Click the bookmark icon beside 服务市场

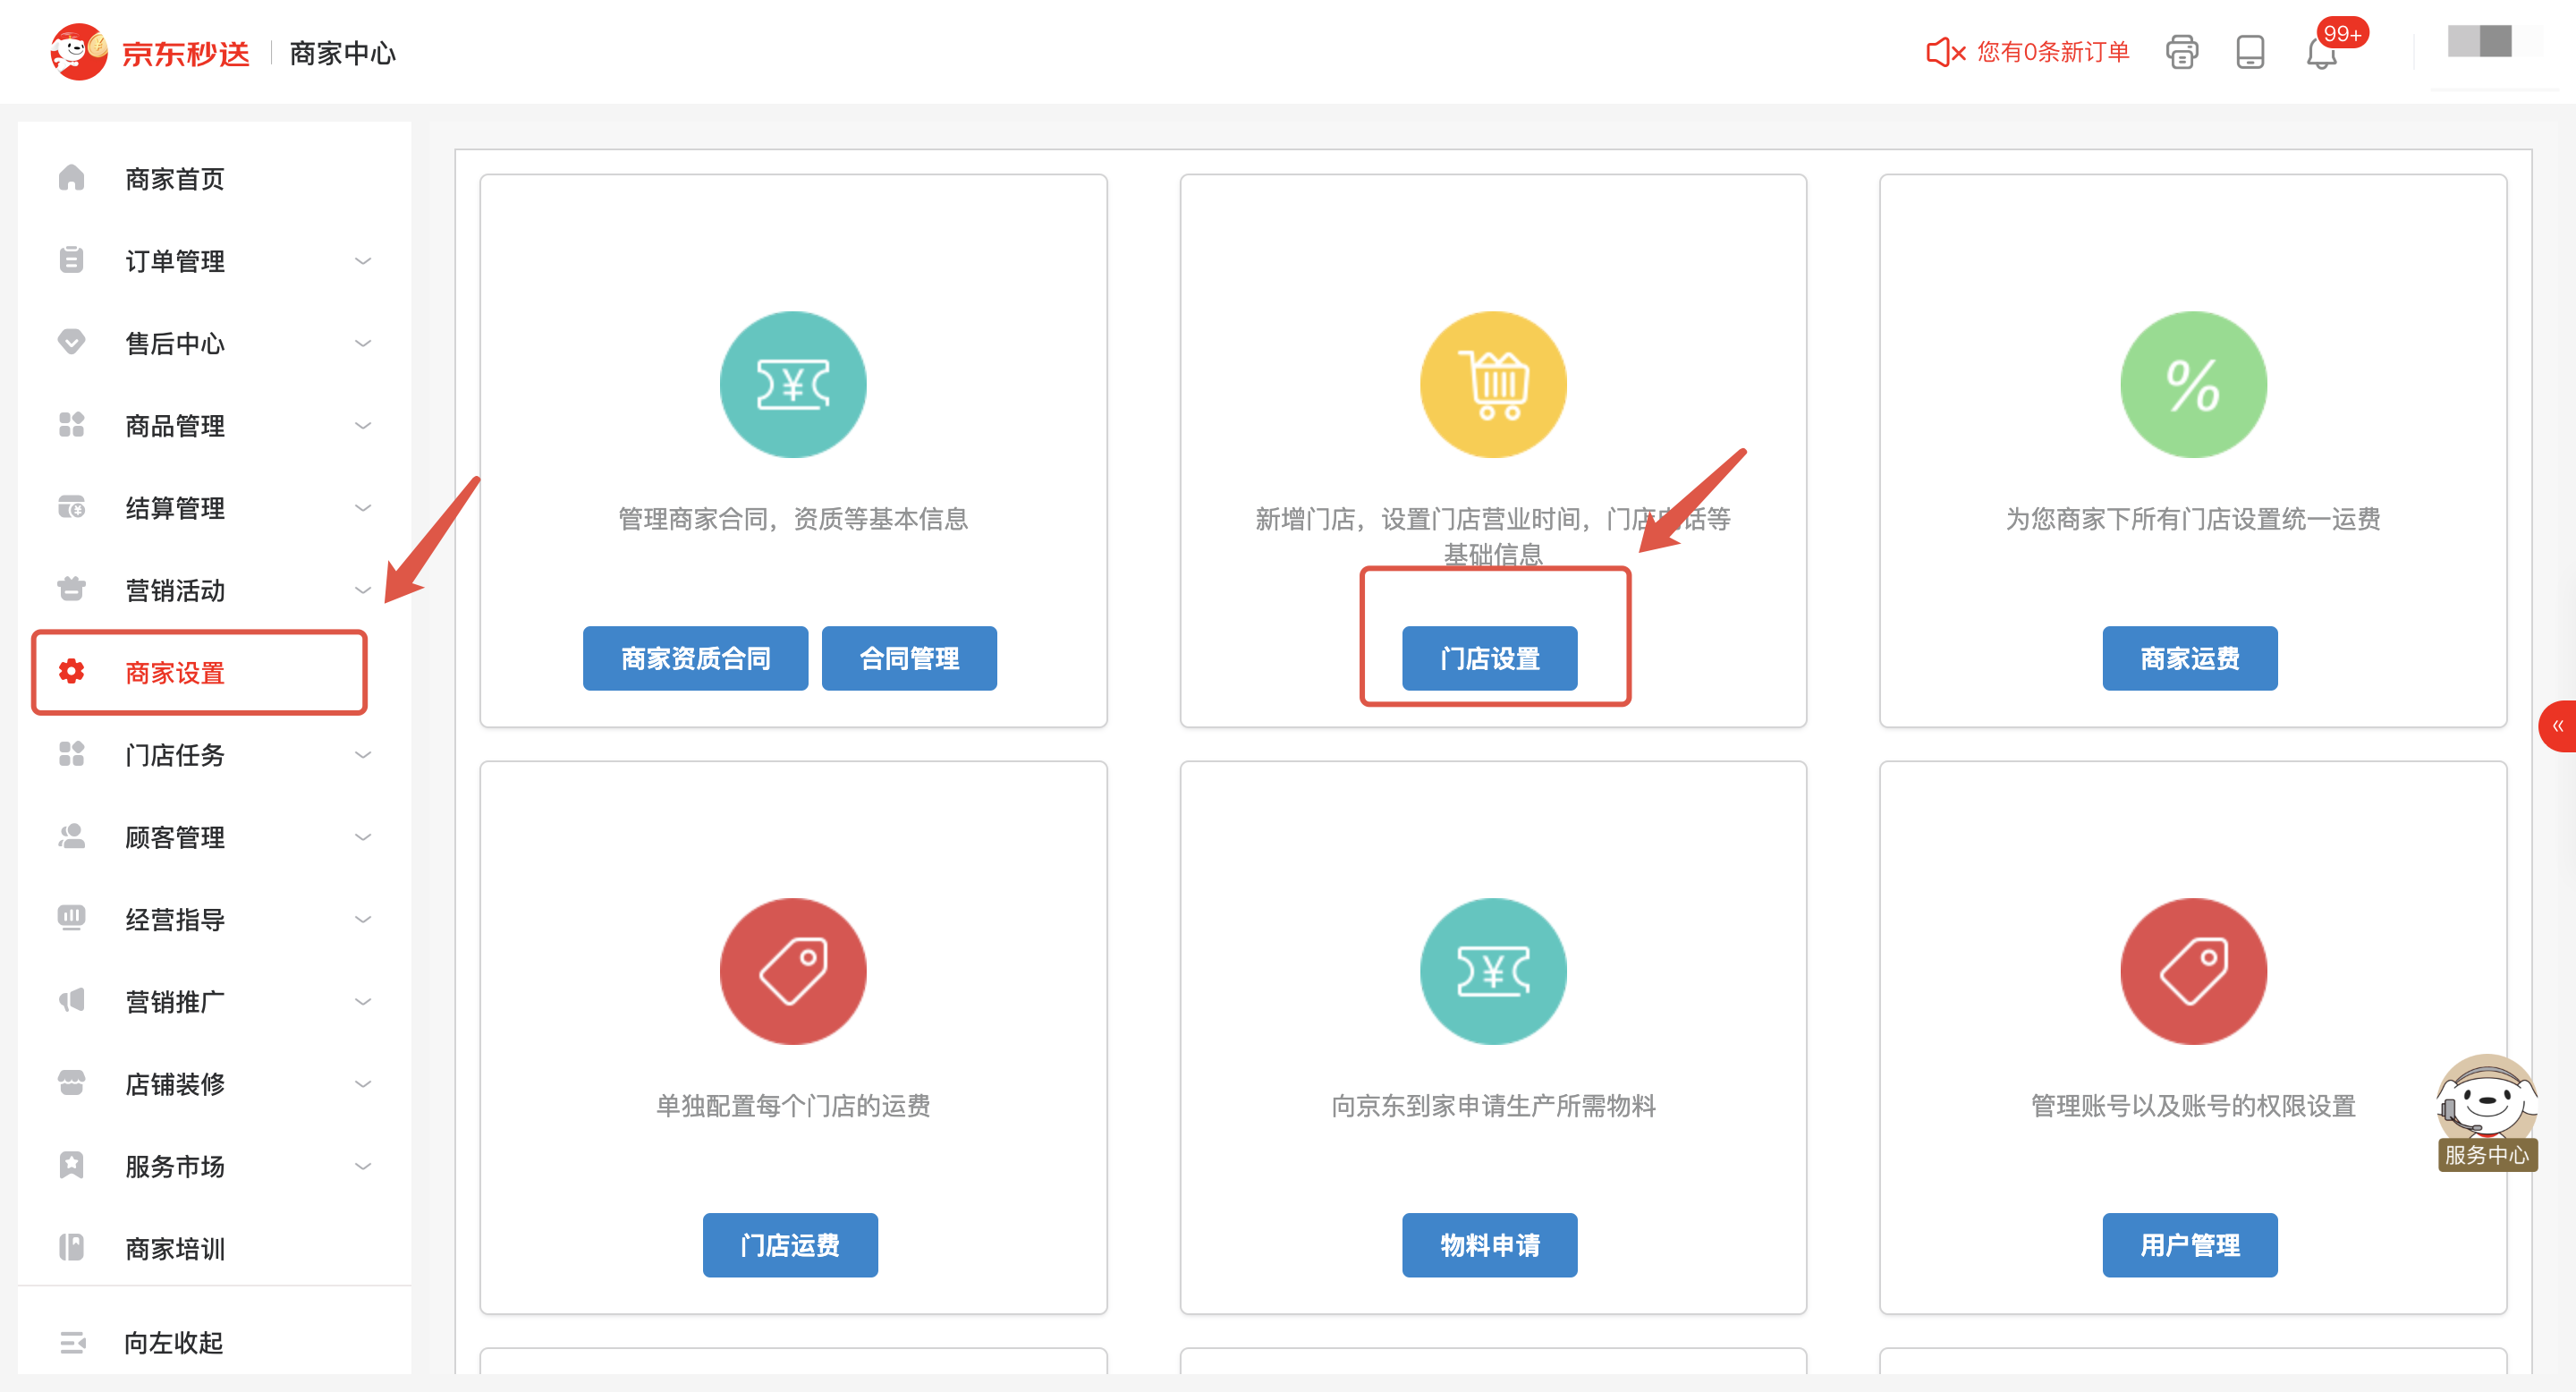[x=71, y=1165]
